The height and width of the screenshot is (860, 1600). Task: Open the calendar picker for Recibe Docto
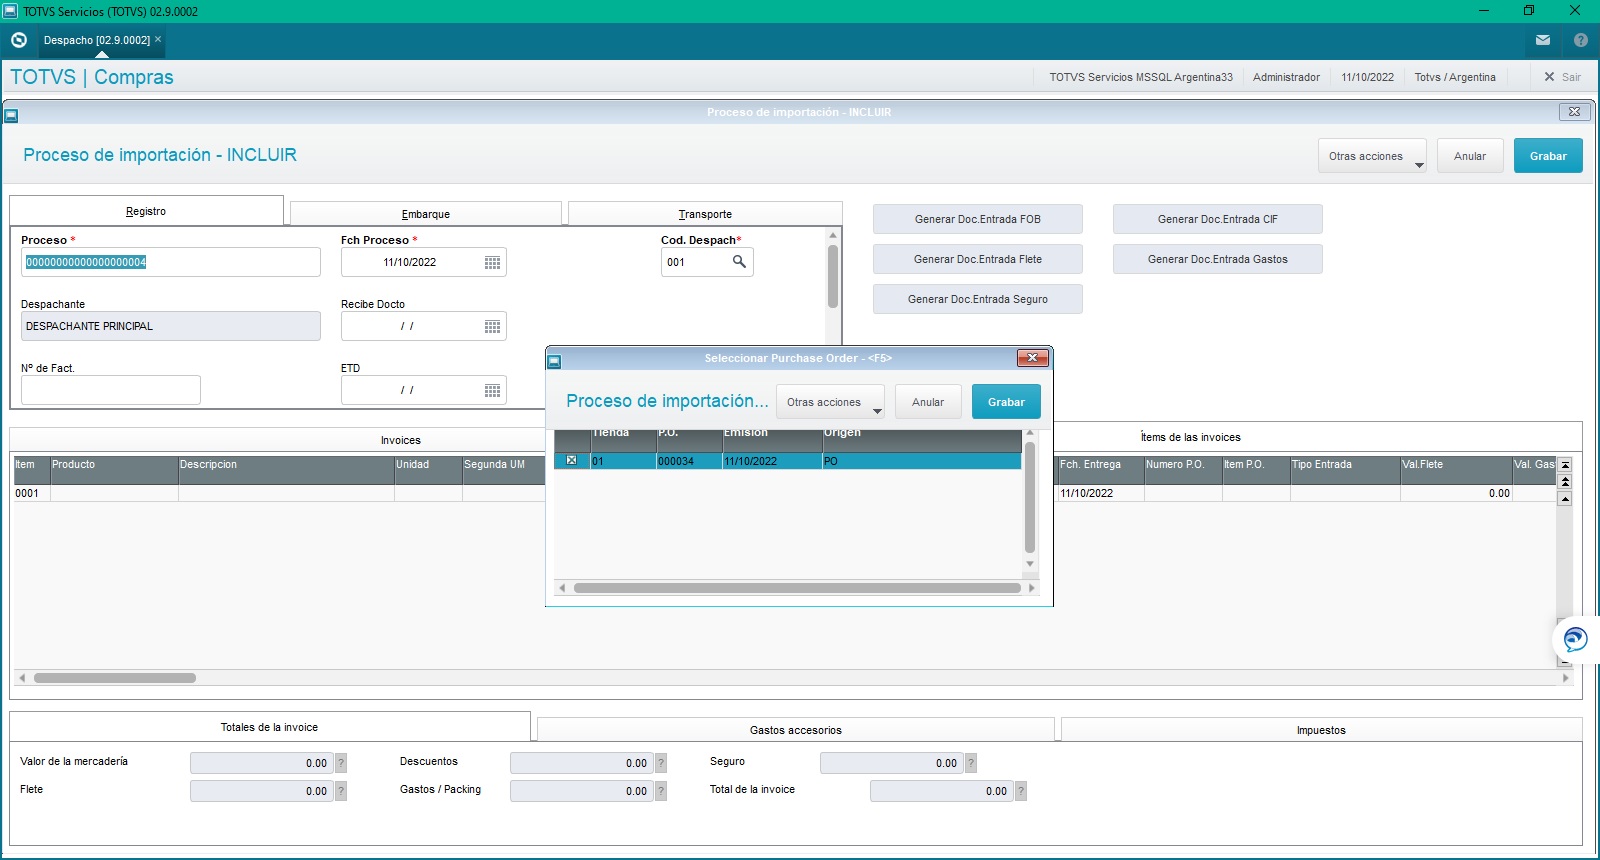click(492, 326)
